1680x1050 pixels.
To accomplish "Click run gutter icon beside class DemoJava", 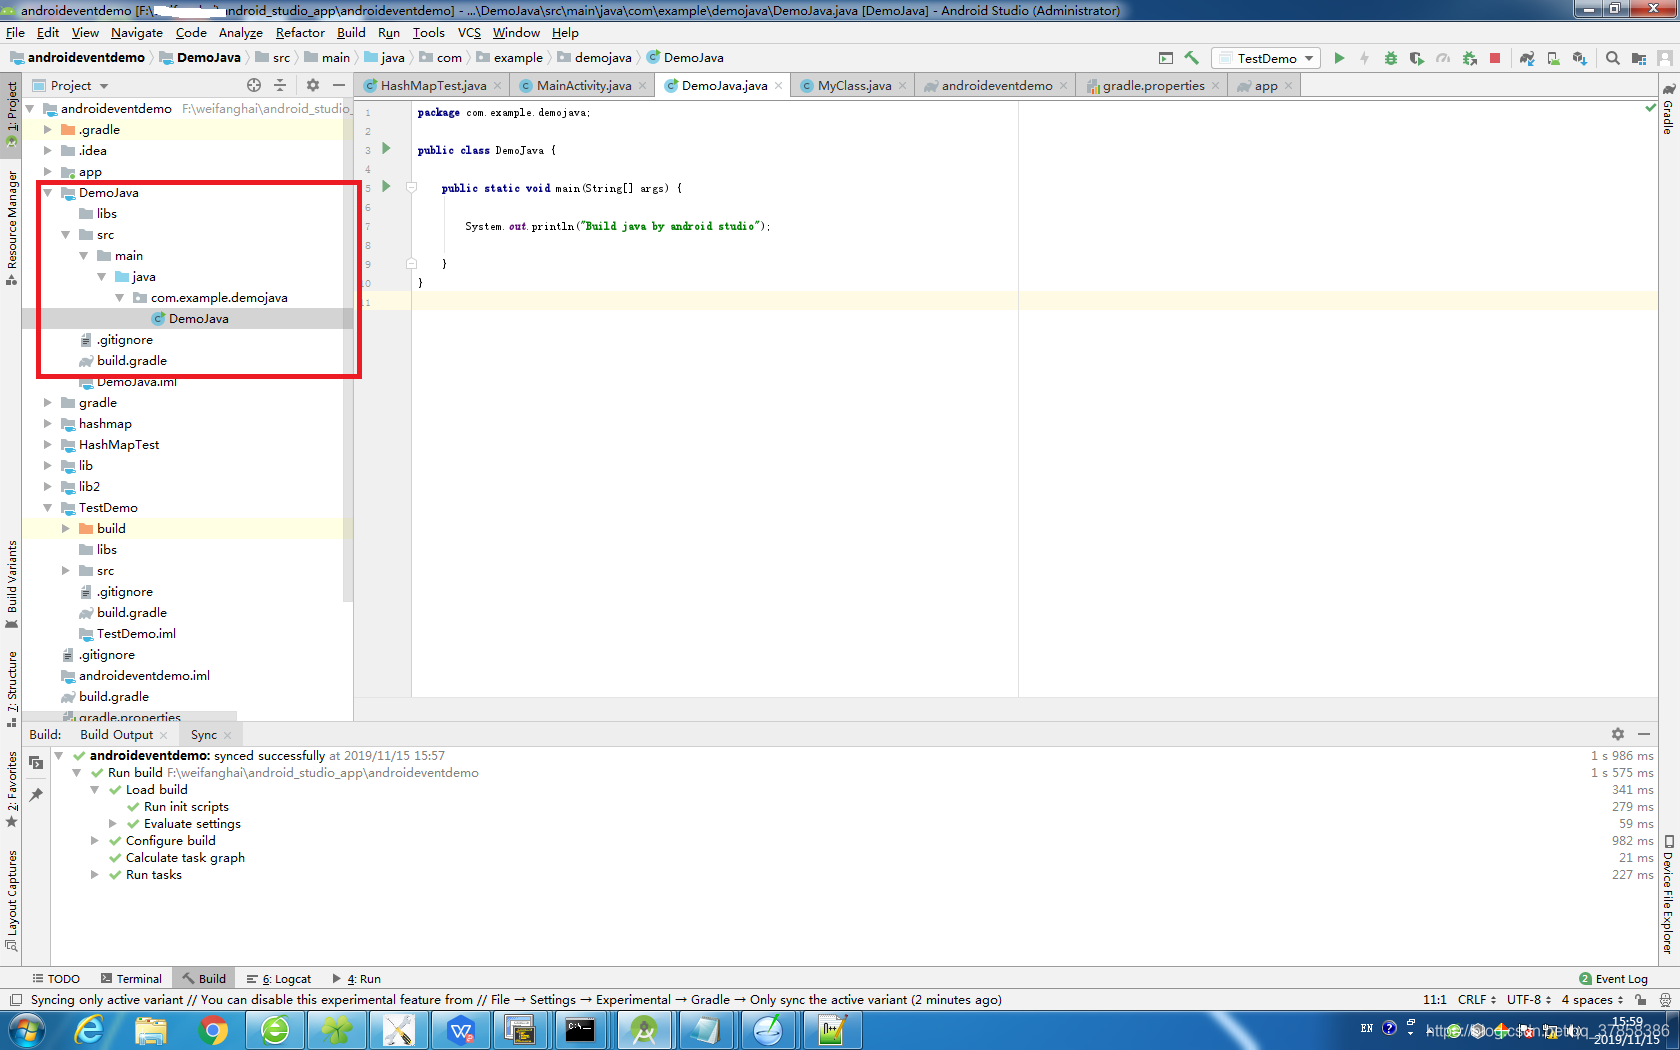I will coord(386,149).
